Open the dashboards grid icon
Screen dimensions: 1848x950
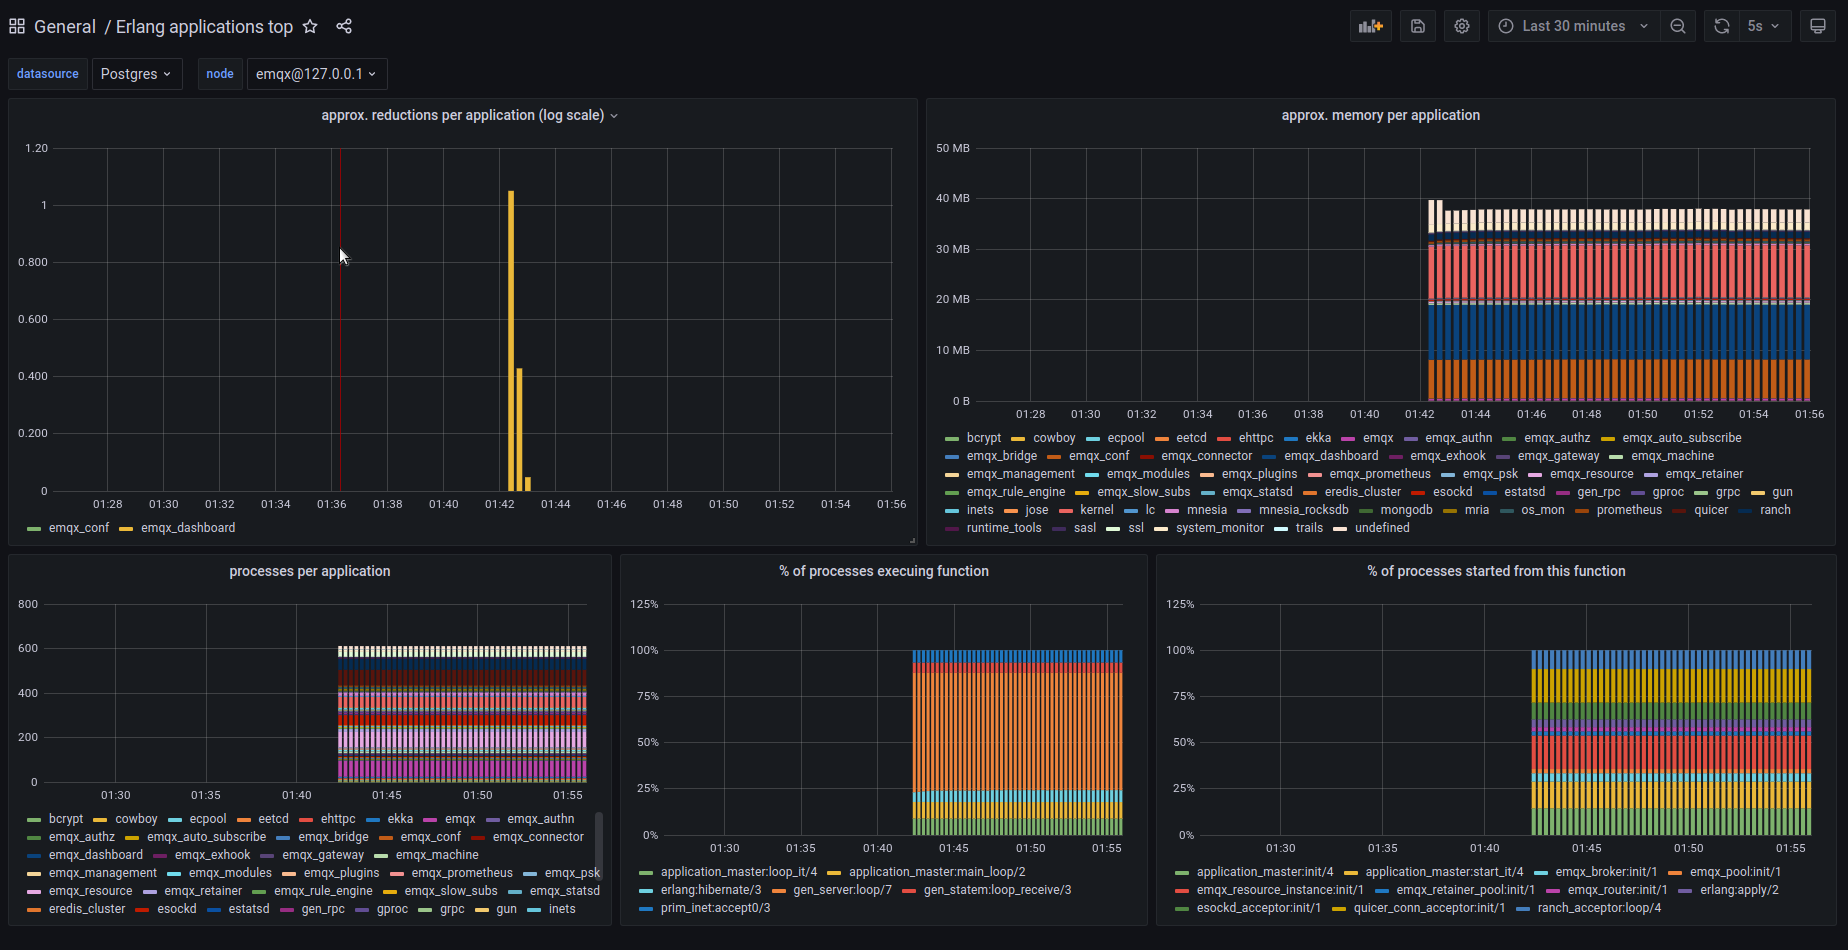click(17, 26)
